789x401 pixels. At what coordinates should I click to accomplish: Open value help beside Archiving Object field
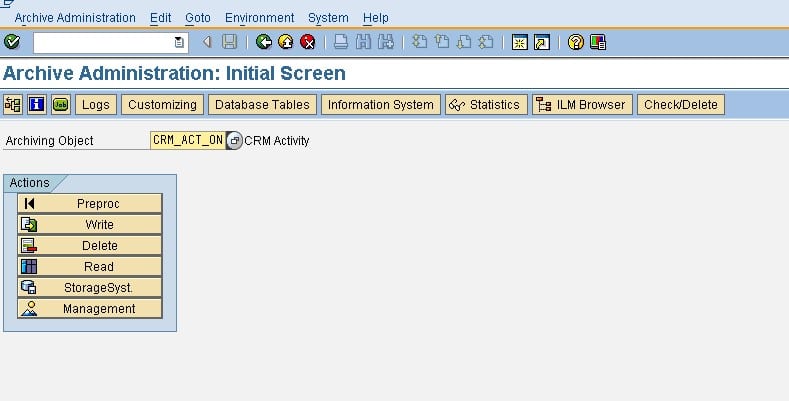234,141
